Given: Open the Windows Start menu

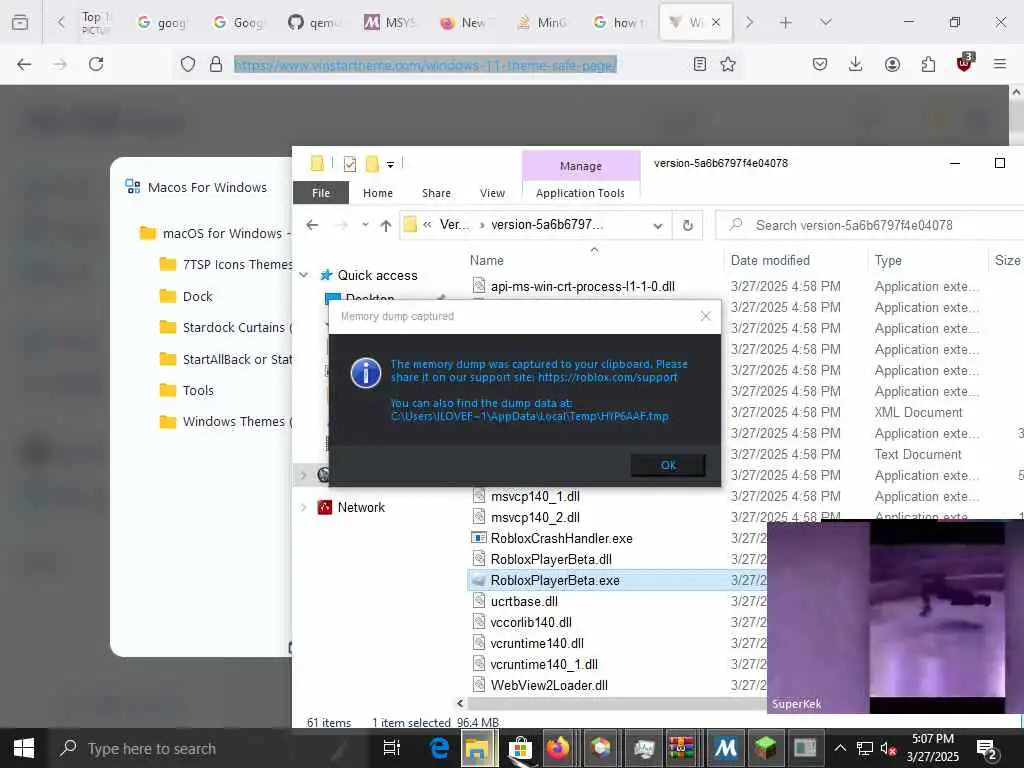Looking at the screenshot, I should click(x=24, y=748).
